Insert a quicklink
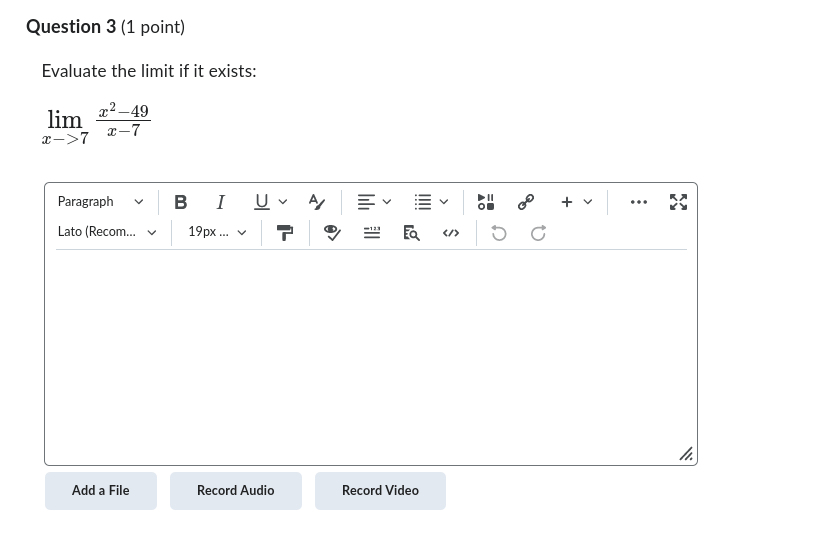The width and height of the screenshot is (816, 535). (526, 202)
